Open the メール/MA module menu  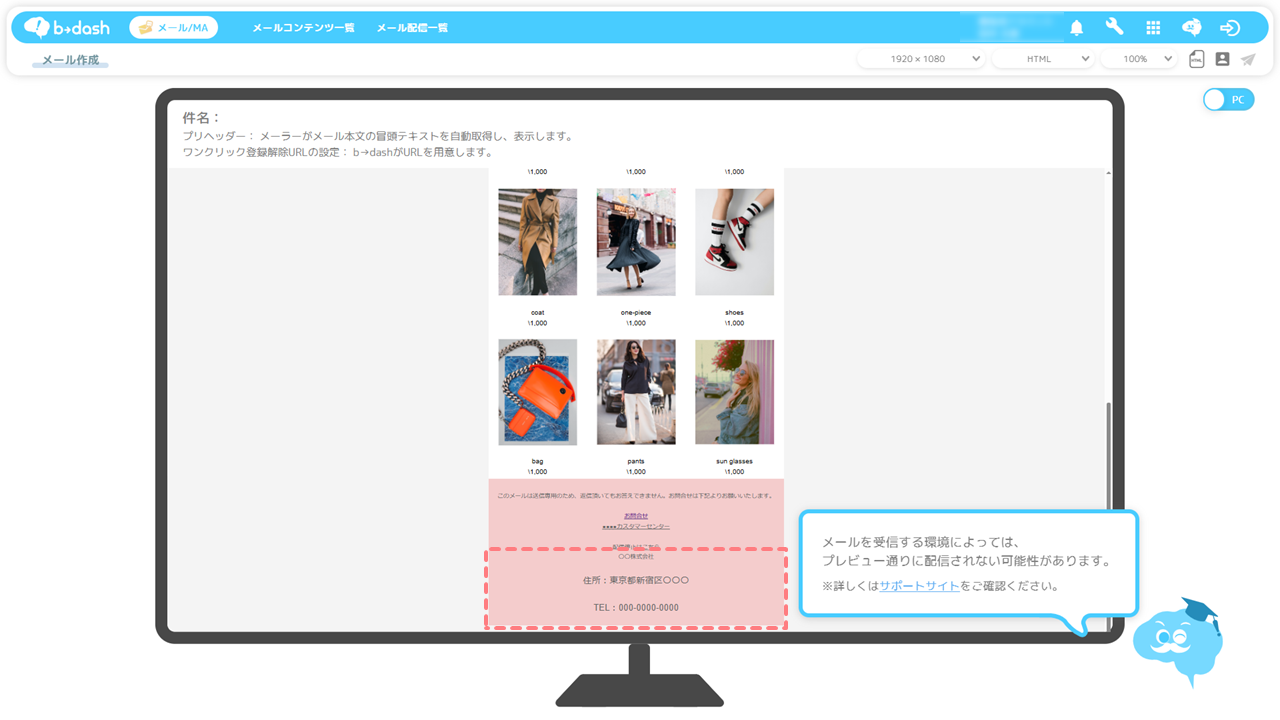click(x=174, y=28)
